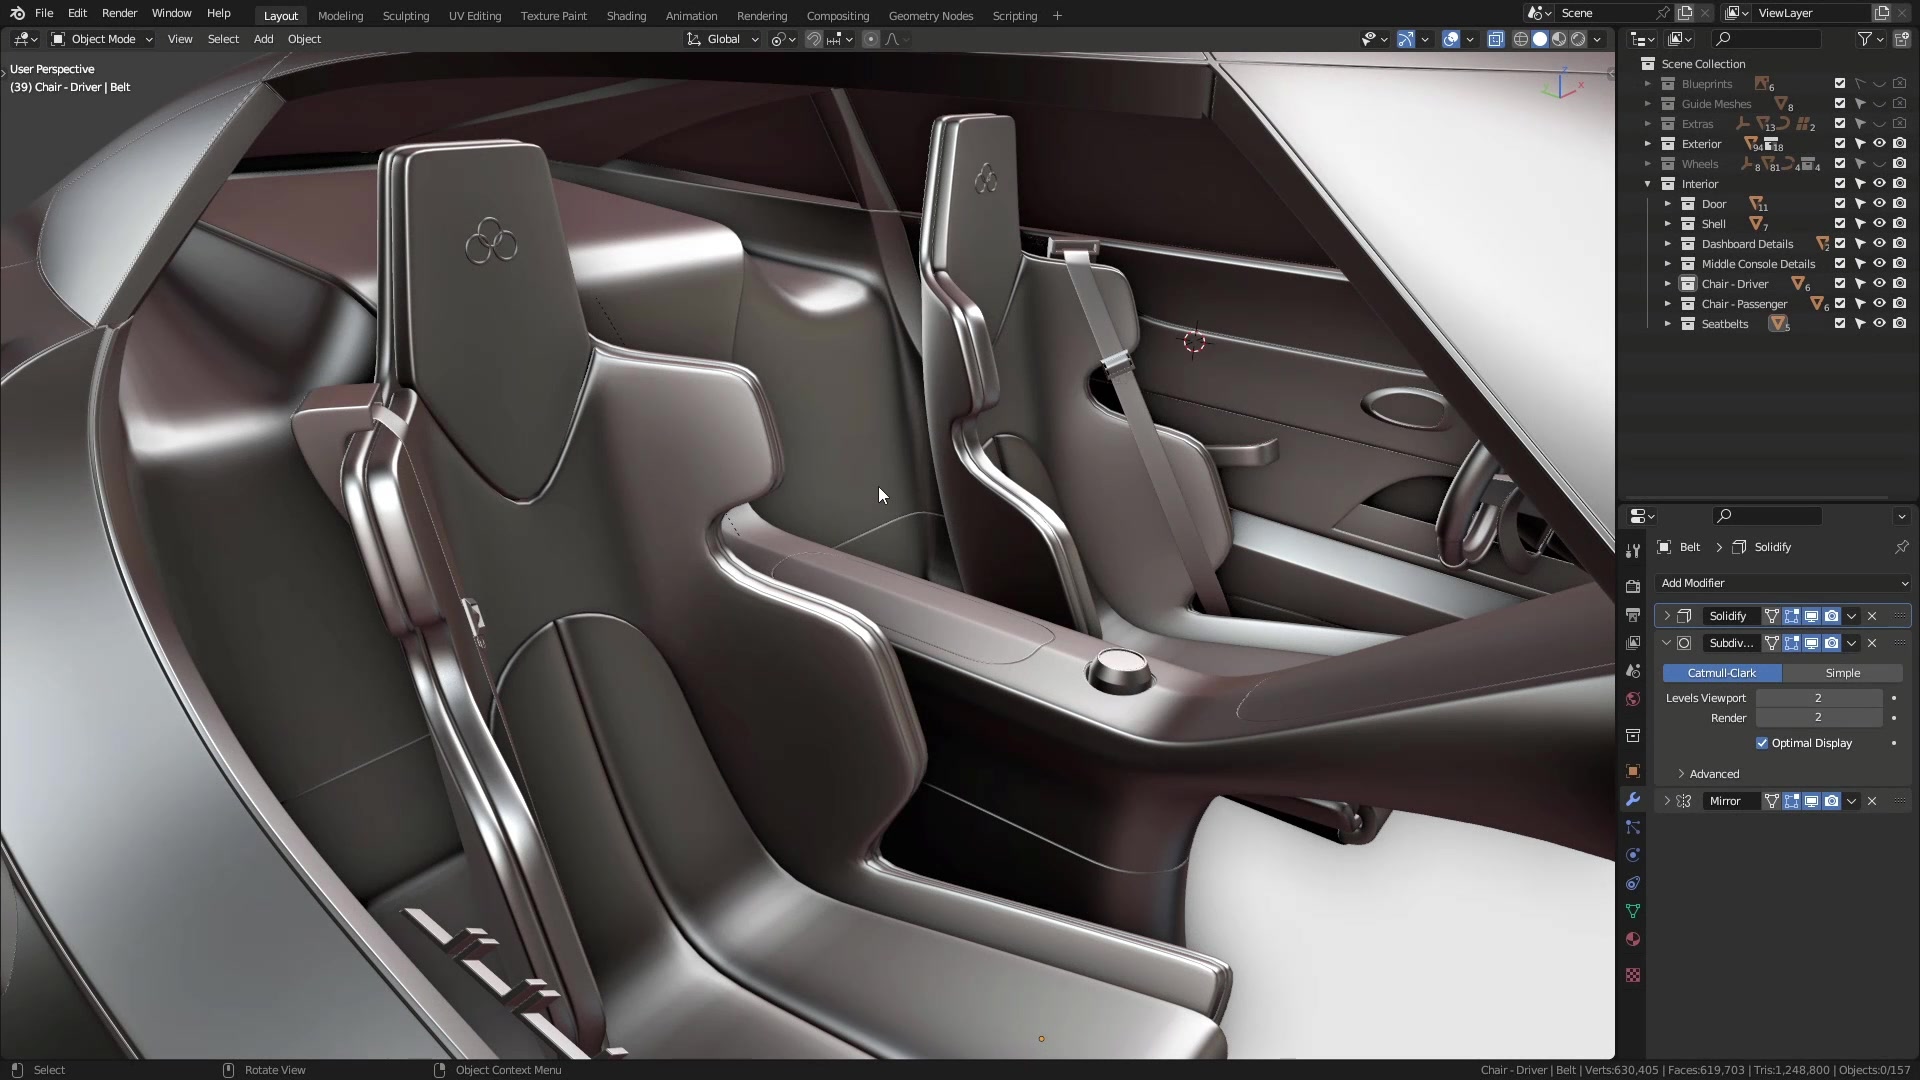Remove the Mirror modifier with X

tap(1872, 801)
